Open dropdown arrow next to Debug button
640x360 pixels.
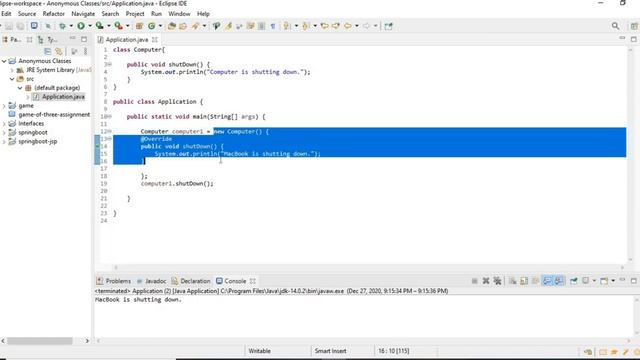coord(71,26)
